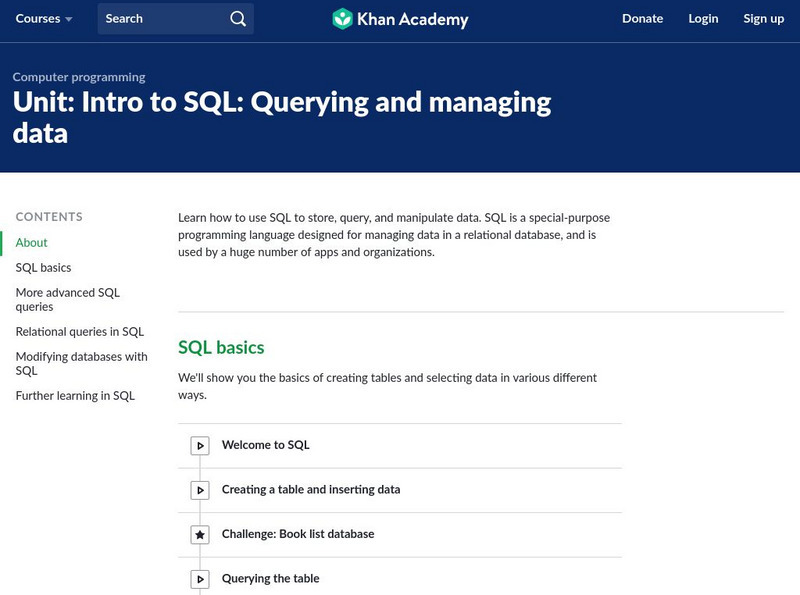The height and width of the screenshot is (595, 800).
Task: Click play icon for Creating a table
Action: [x=200, y=490]
